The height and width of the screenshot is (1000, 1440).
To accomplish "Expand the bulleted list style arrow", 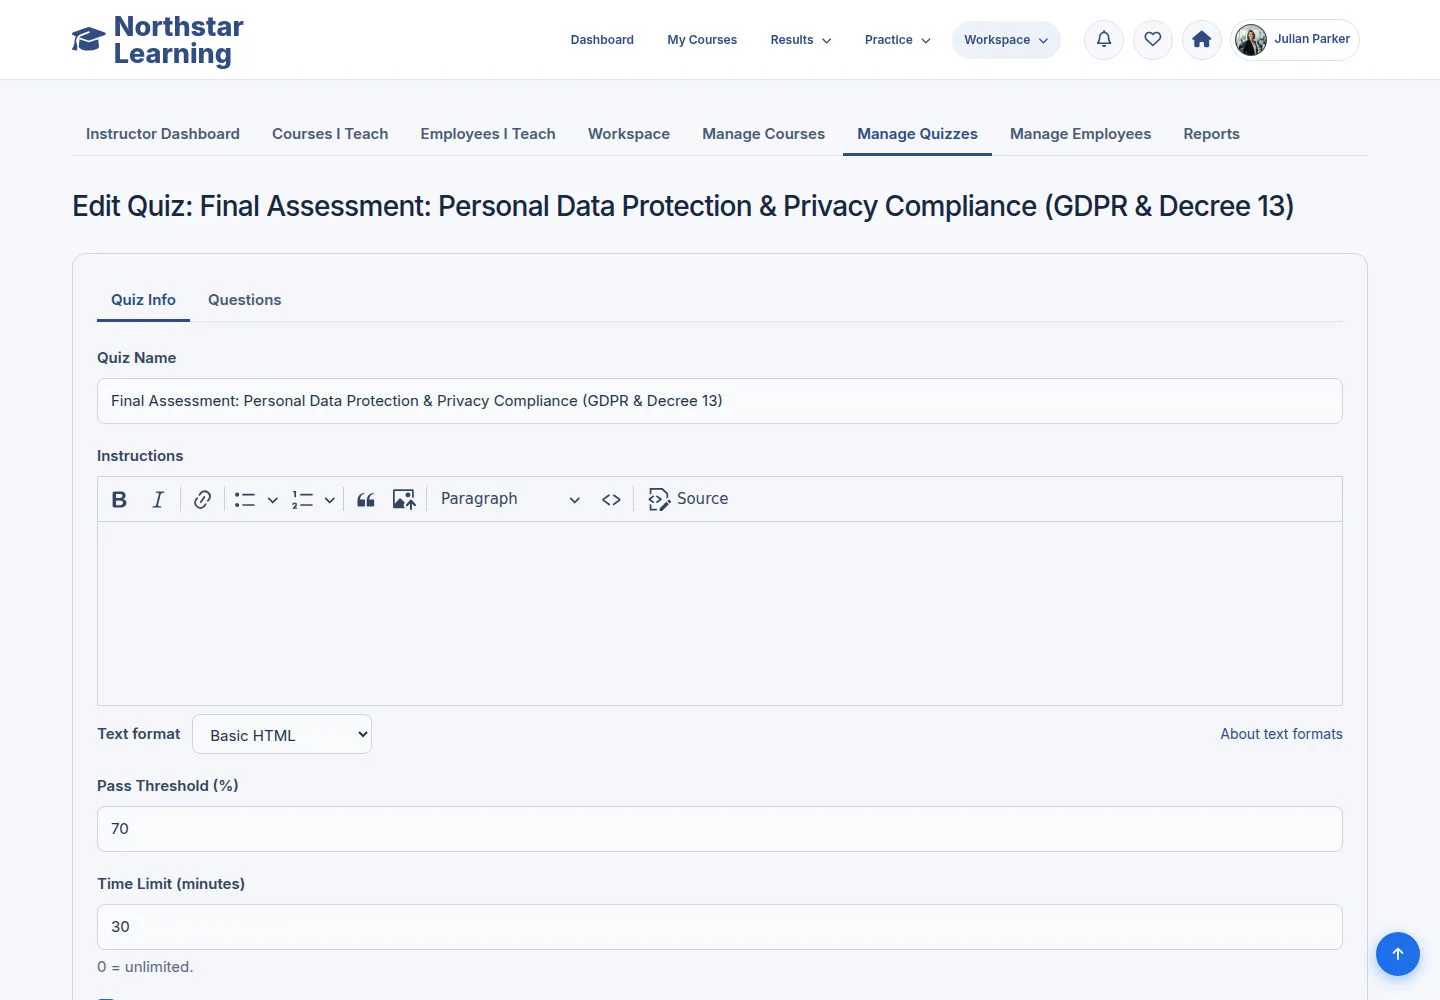I will click(272, 500).
